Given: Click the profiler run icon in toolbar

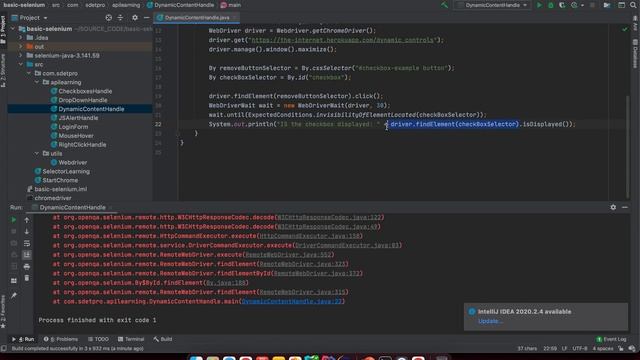Looking at the screenshot, I should coord(575,5).
